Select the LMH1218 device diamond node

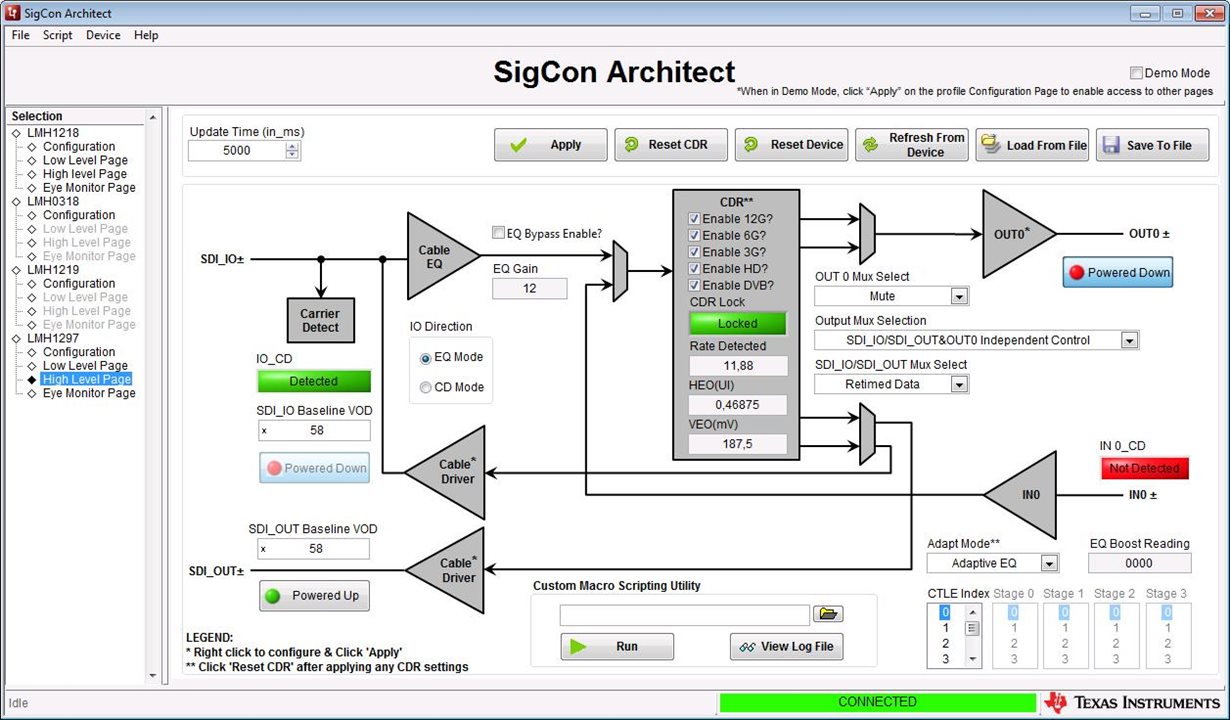(16, 133)
